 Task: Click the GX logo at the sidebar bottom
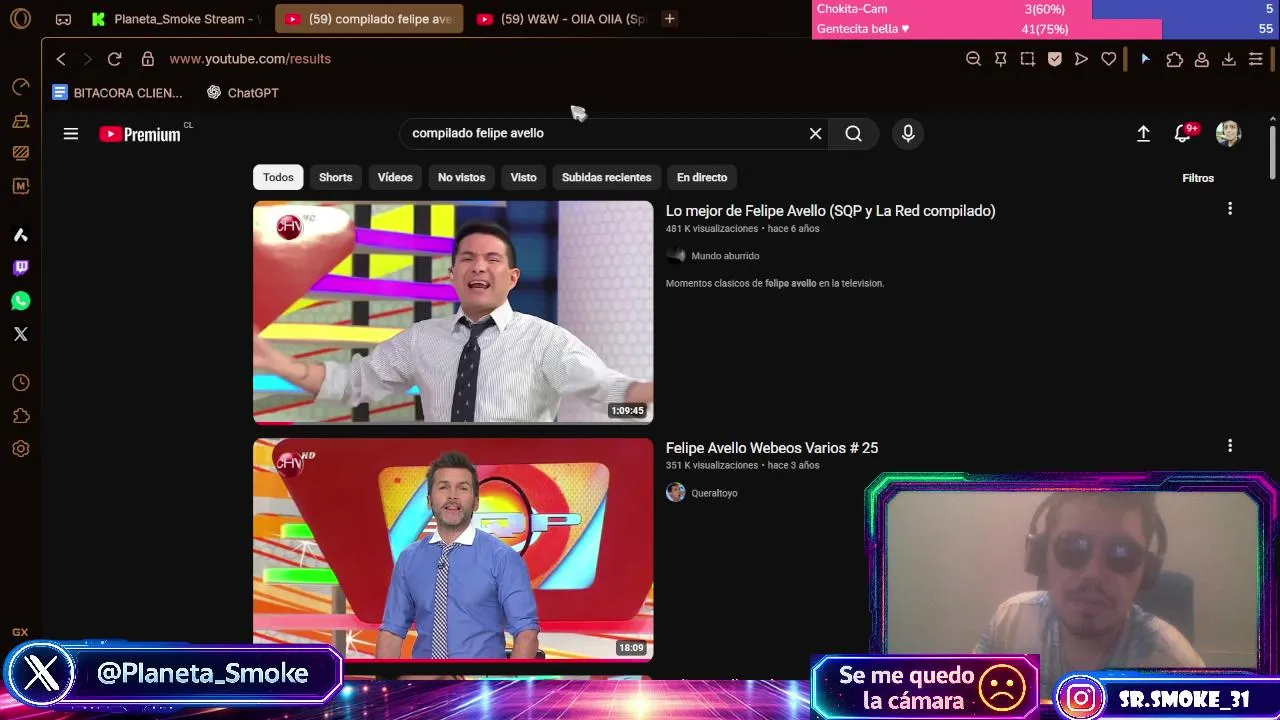20,633
